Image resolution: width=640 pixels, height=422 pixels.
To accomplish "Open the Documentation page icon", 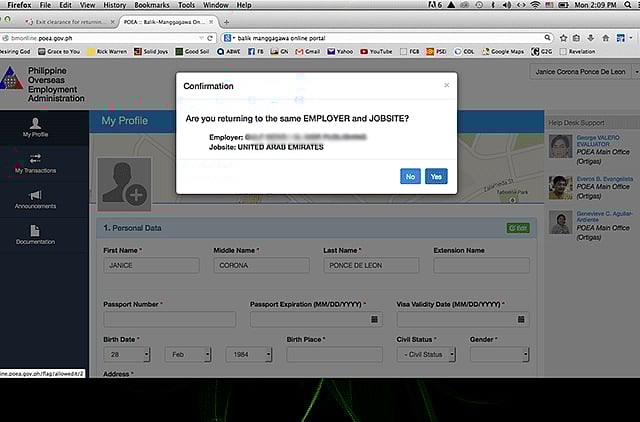I will pyautogui.click(x=35, y=230).
